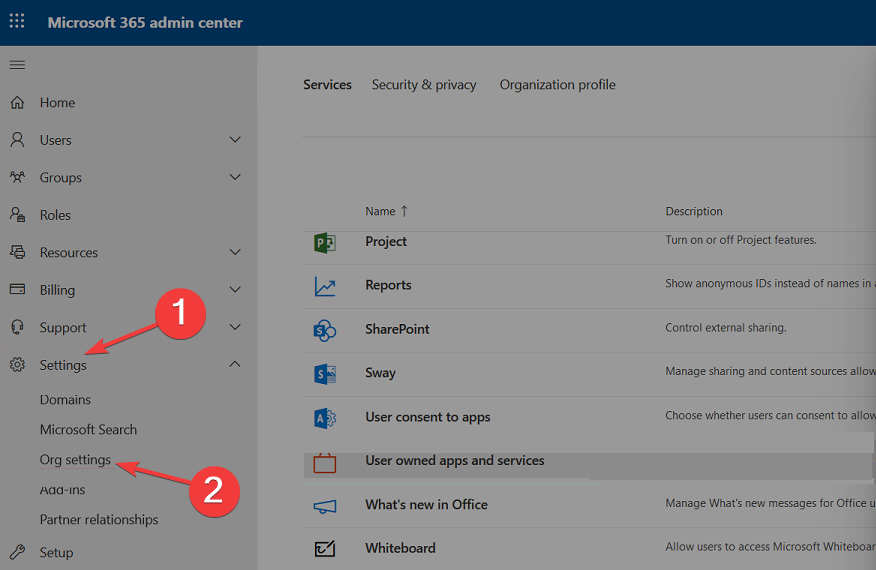
Task: Click 'Control external sharing.' description
Action: tap(726, 327)
